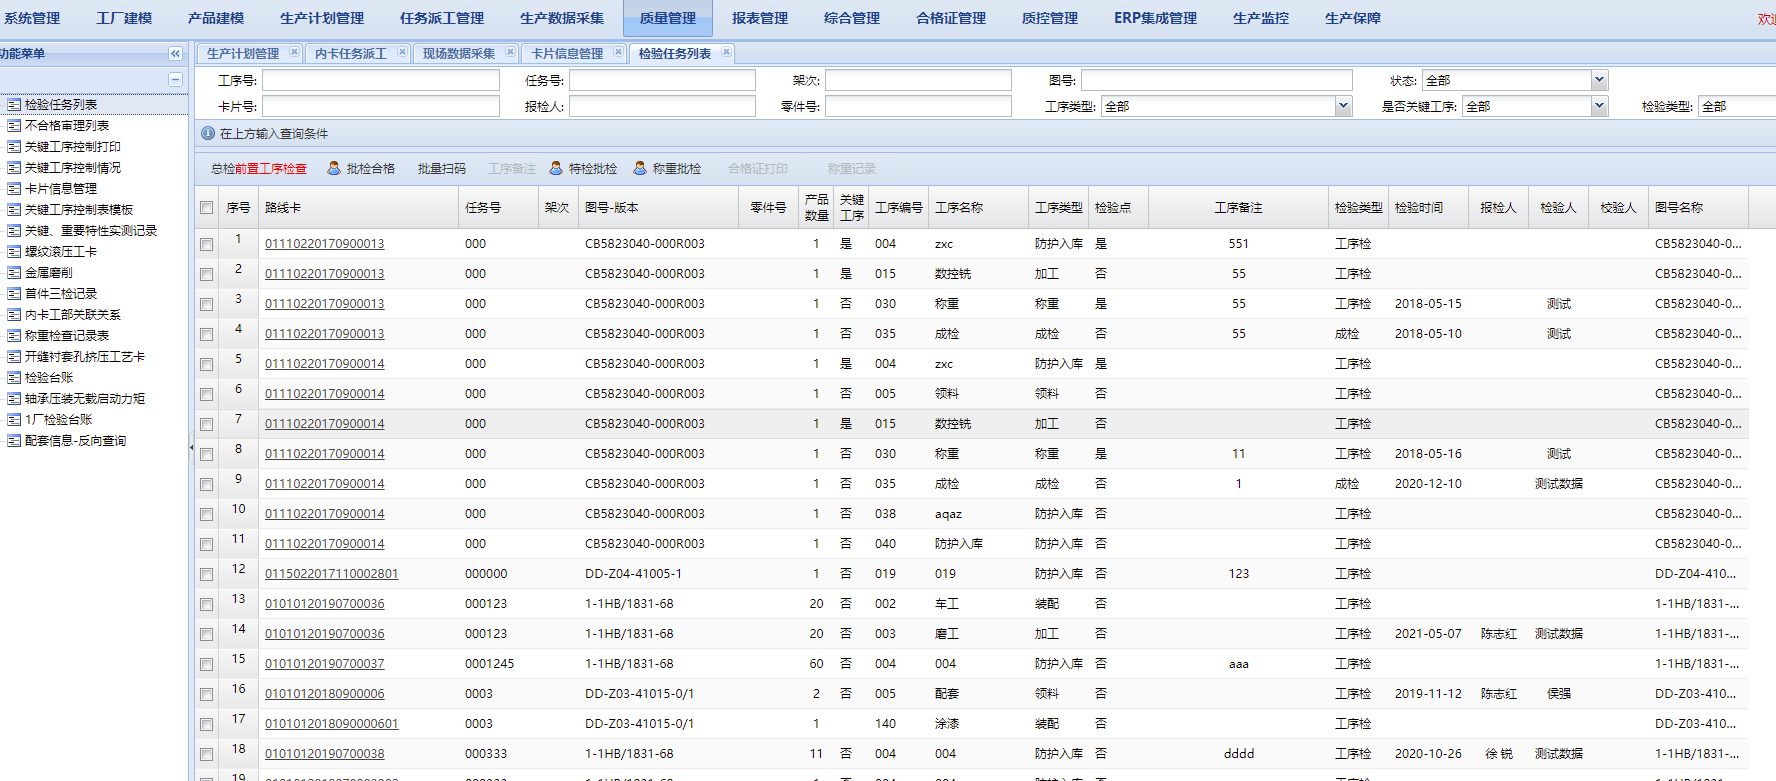Expand the 工序类型 dropdown list
Viewport: 1776px width, 781px height.
pos(1343,106)
